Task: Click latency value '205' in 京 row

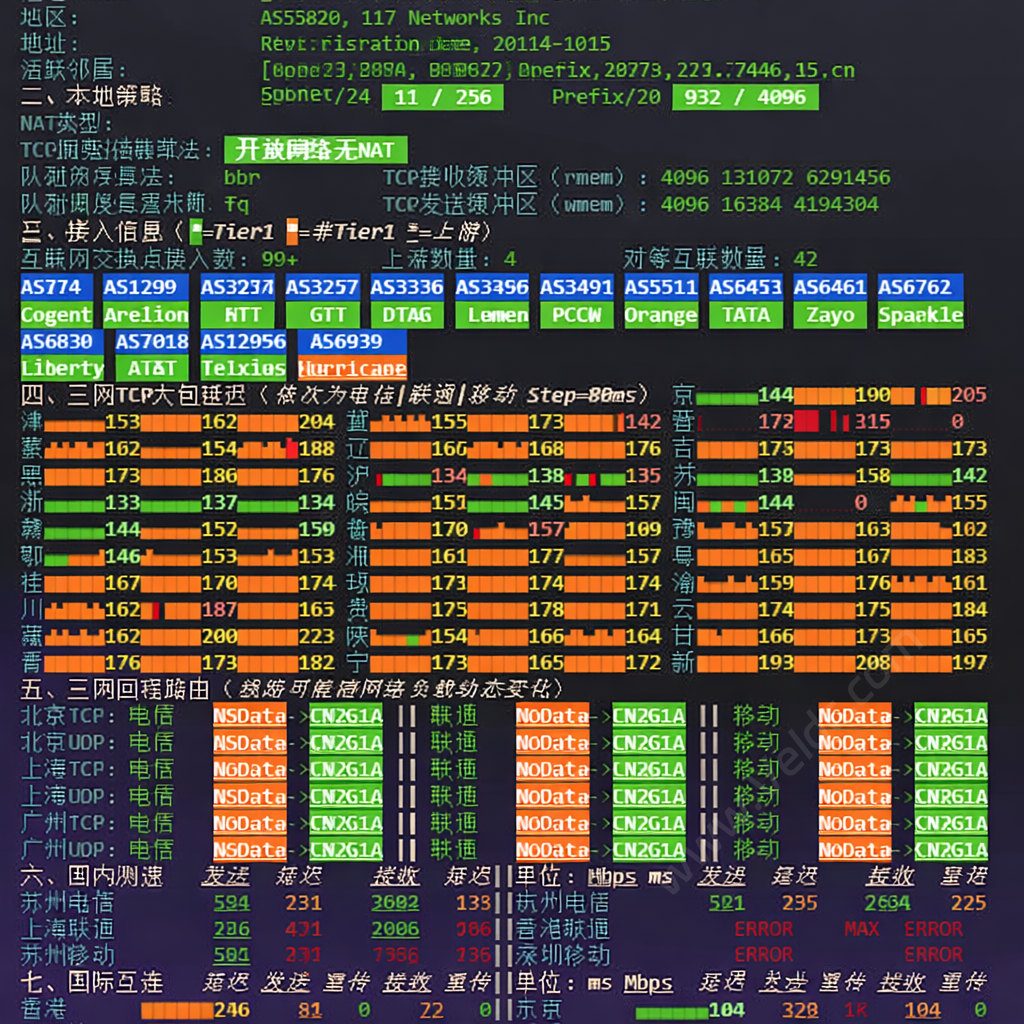Action: [968, 395]
